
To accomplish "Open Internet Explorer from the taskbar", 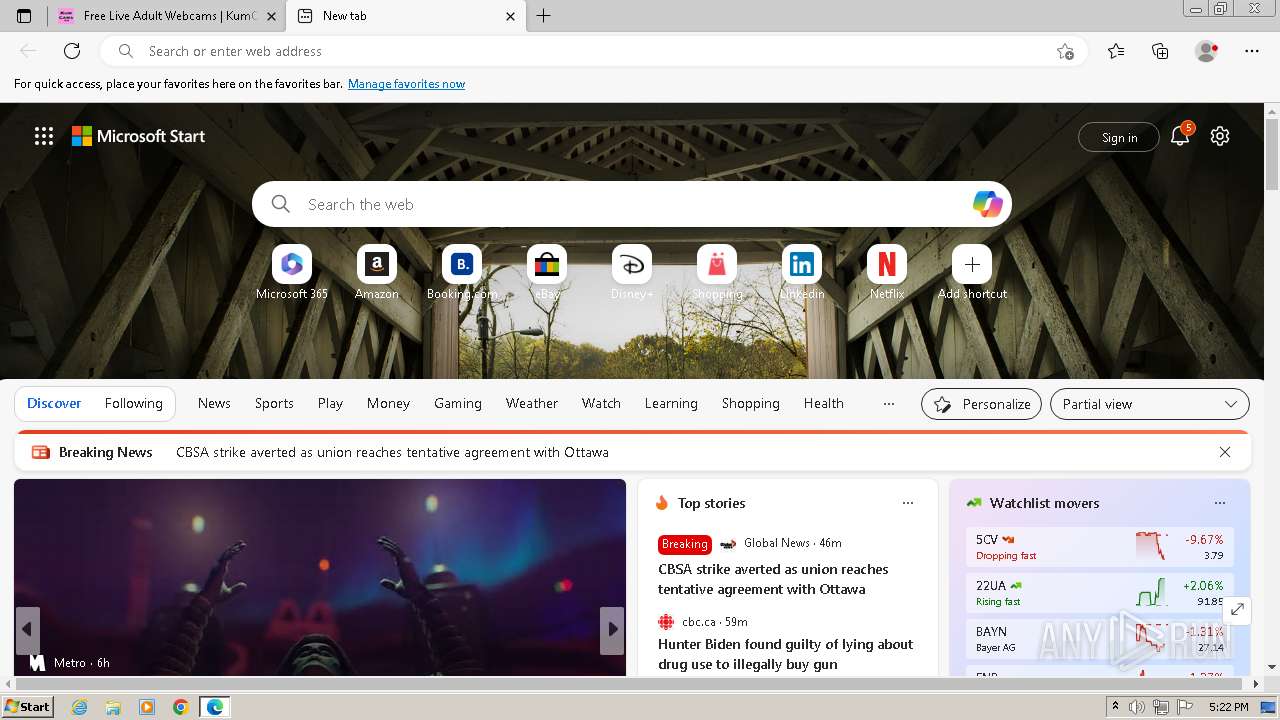I will [80, 707].
